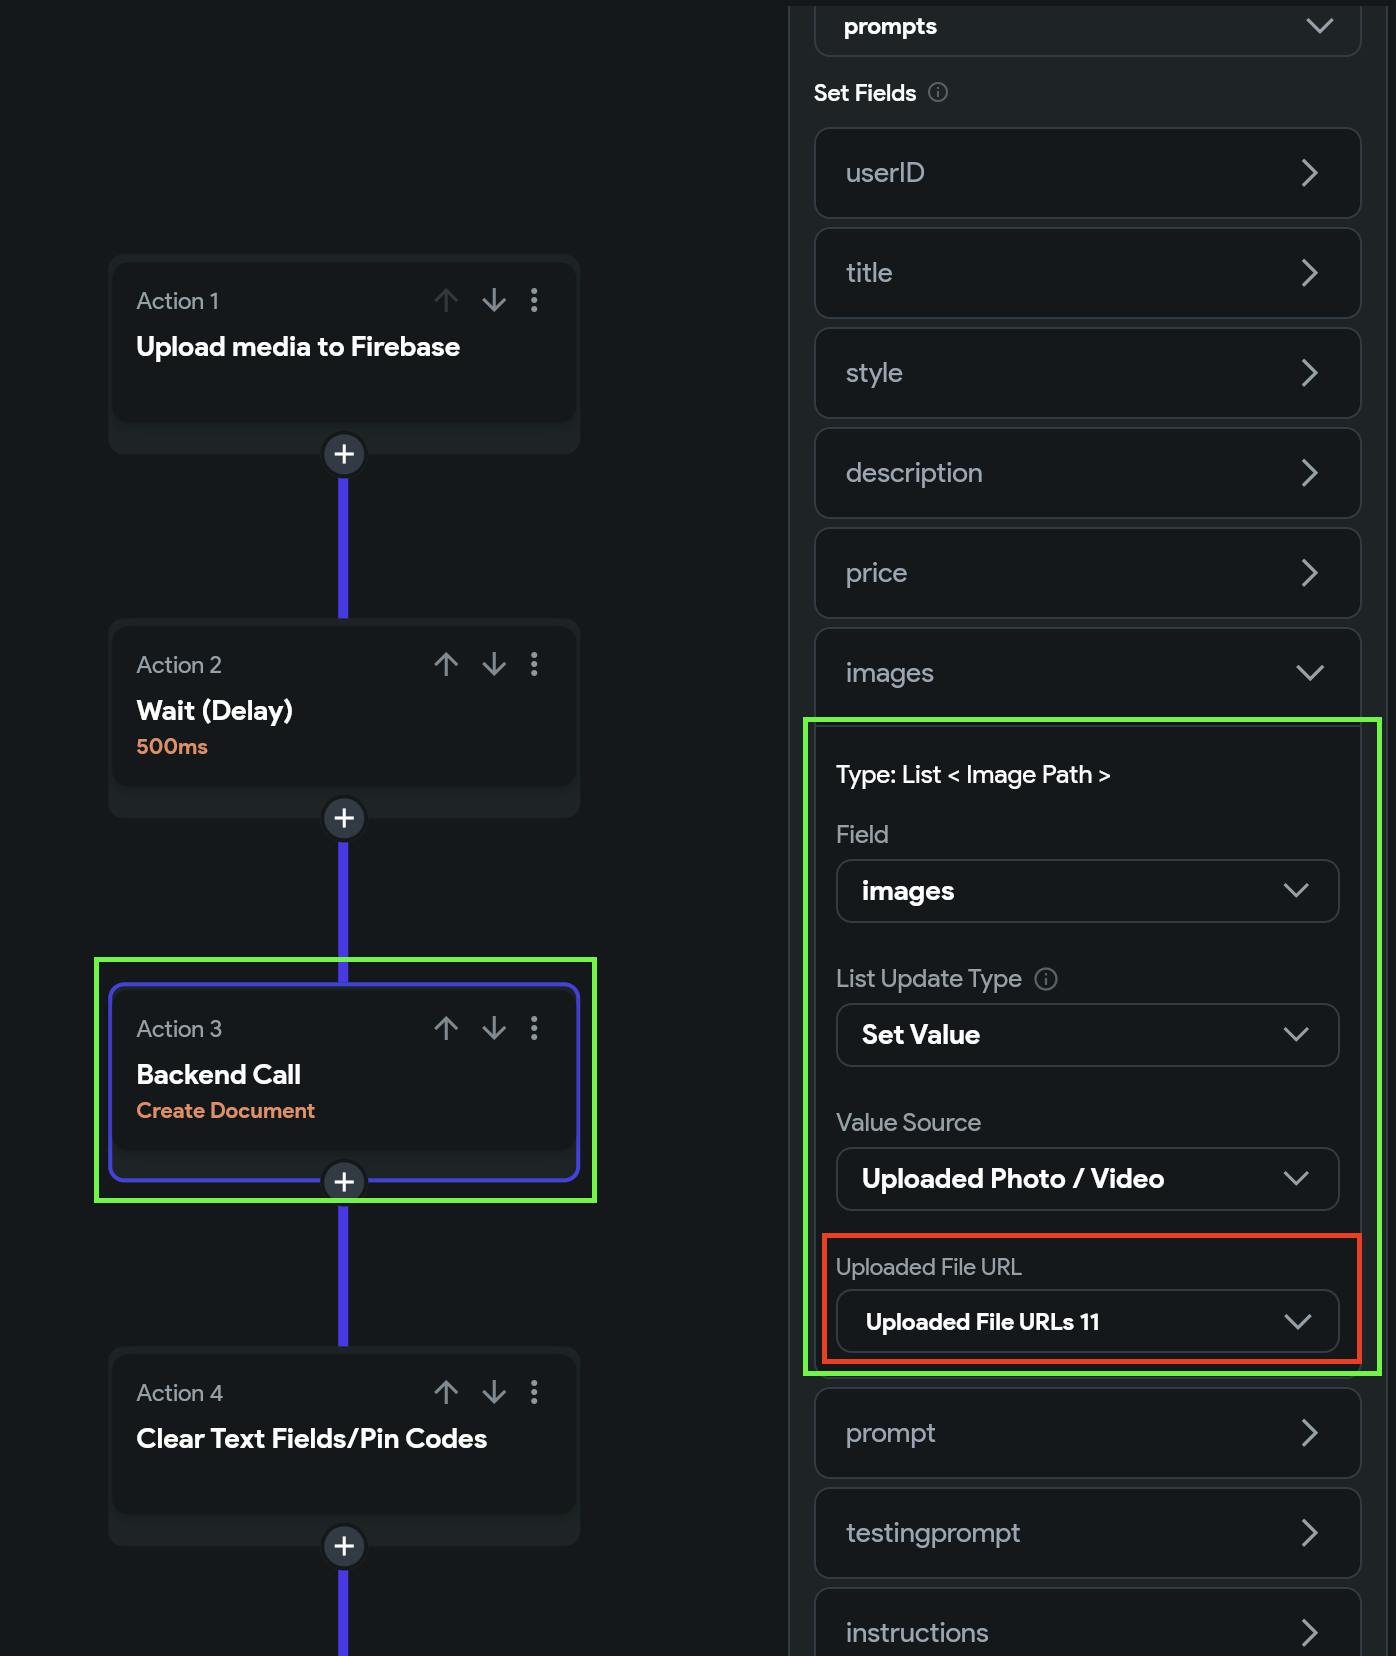The width and height of the screenshot is (1396, 1656).
Task: Move Action 3 up with arrow icon
Action: (446, 1028)
